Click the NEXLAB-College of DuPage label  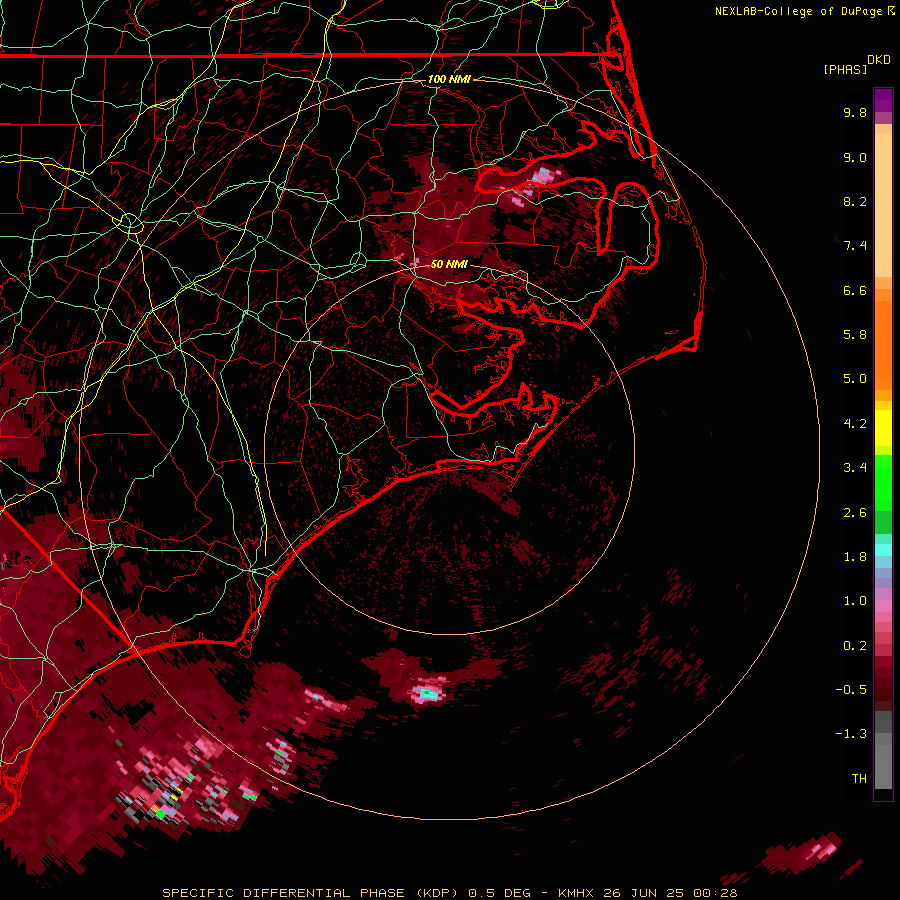(x=800, y=11)
